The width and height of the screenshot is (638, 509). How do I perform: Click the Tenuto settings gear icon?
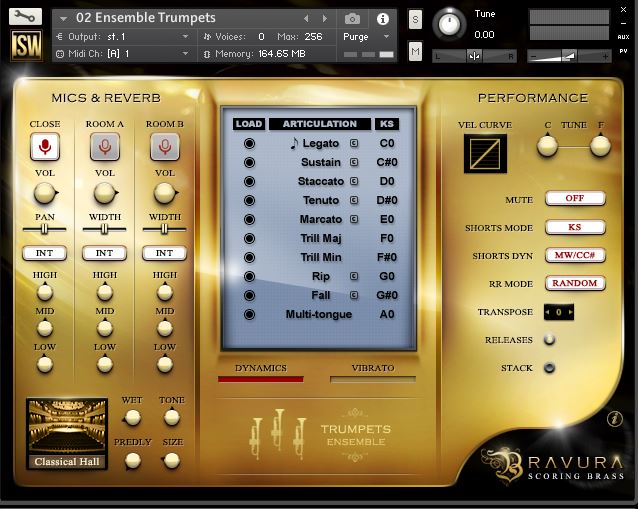[x=354, y=200]
